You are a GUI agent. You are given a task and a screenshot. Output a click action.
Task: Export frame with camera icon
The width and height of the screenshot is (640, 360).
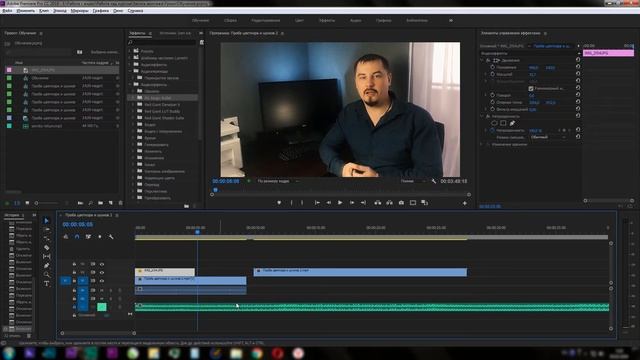tap(401, 202)
